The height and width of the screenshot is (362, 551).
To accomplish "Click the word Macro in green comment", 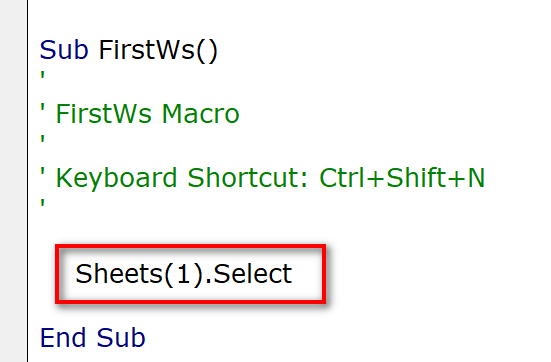I will click(200, 114).
